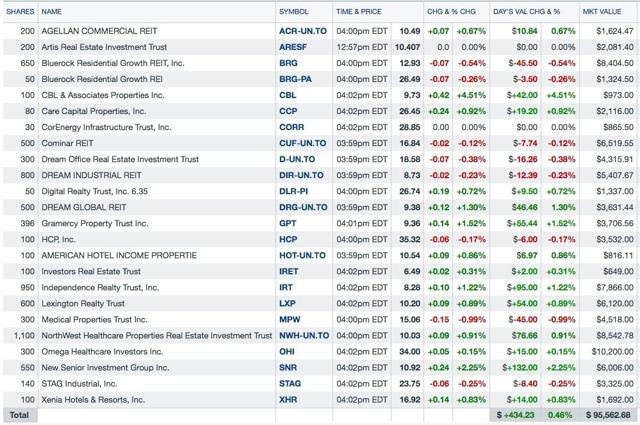The image size is (640, 425).
Task: Click total market value $ 95,562.68
Action: tap(609, 415)
